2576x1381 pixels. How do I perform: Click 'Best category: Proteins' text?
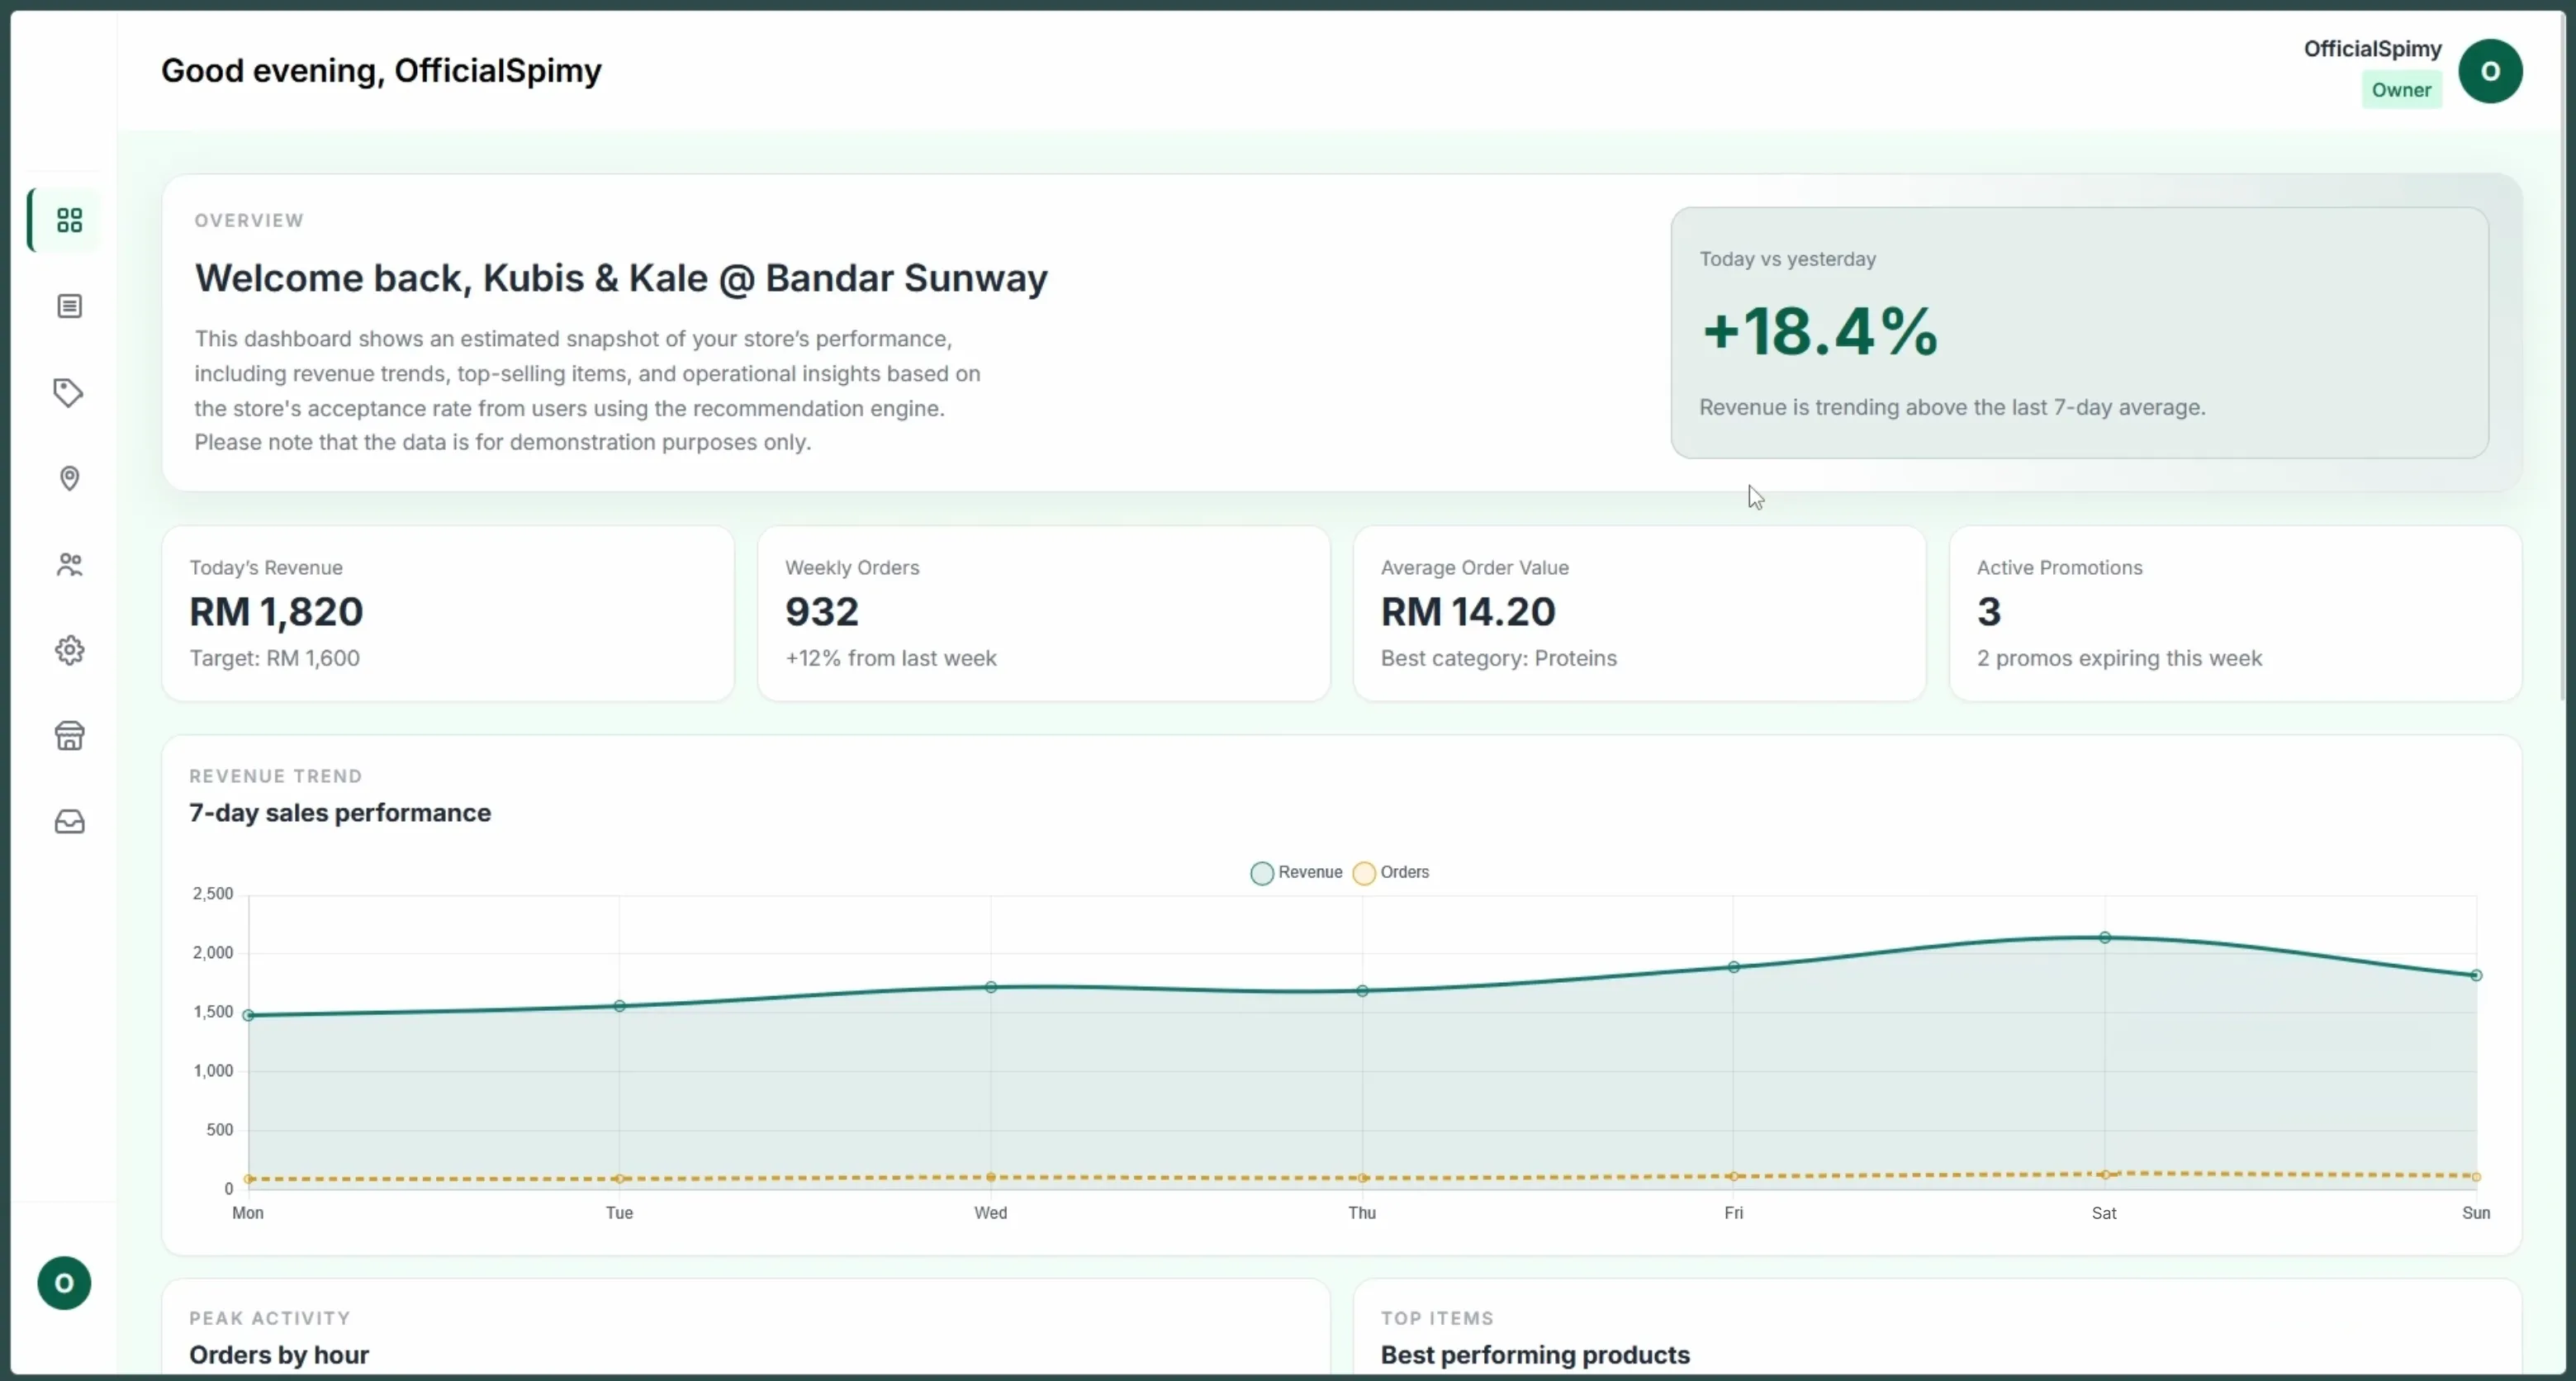pyautogui.click(x=1498, y=658)
